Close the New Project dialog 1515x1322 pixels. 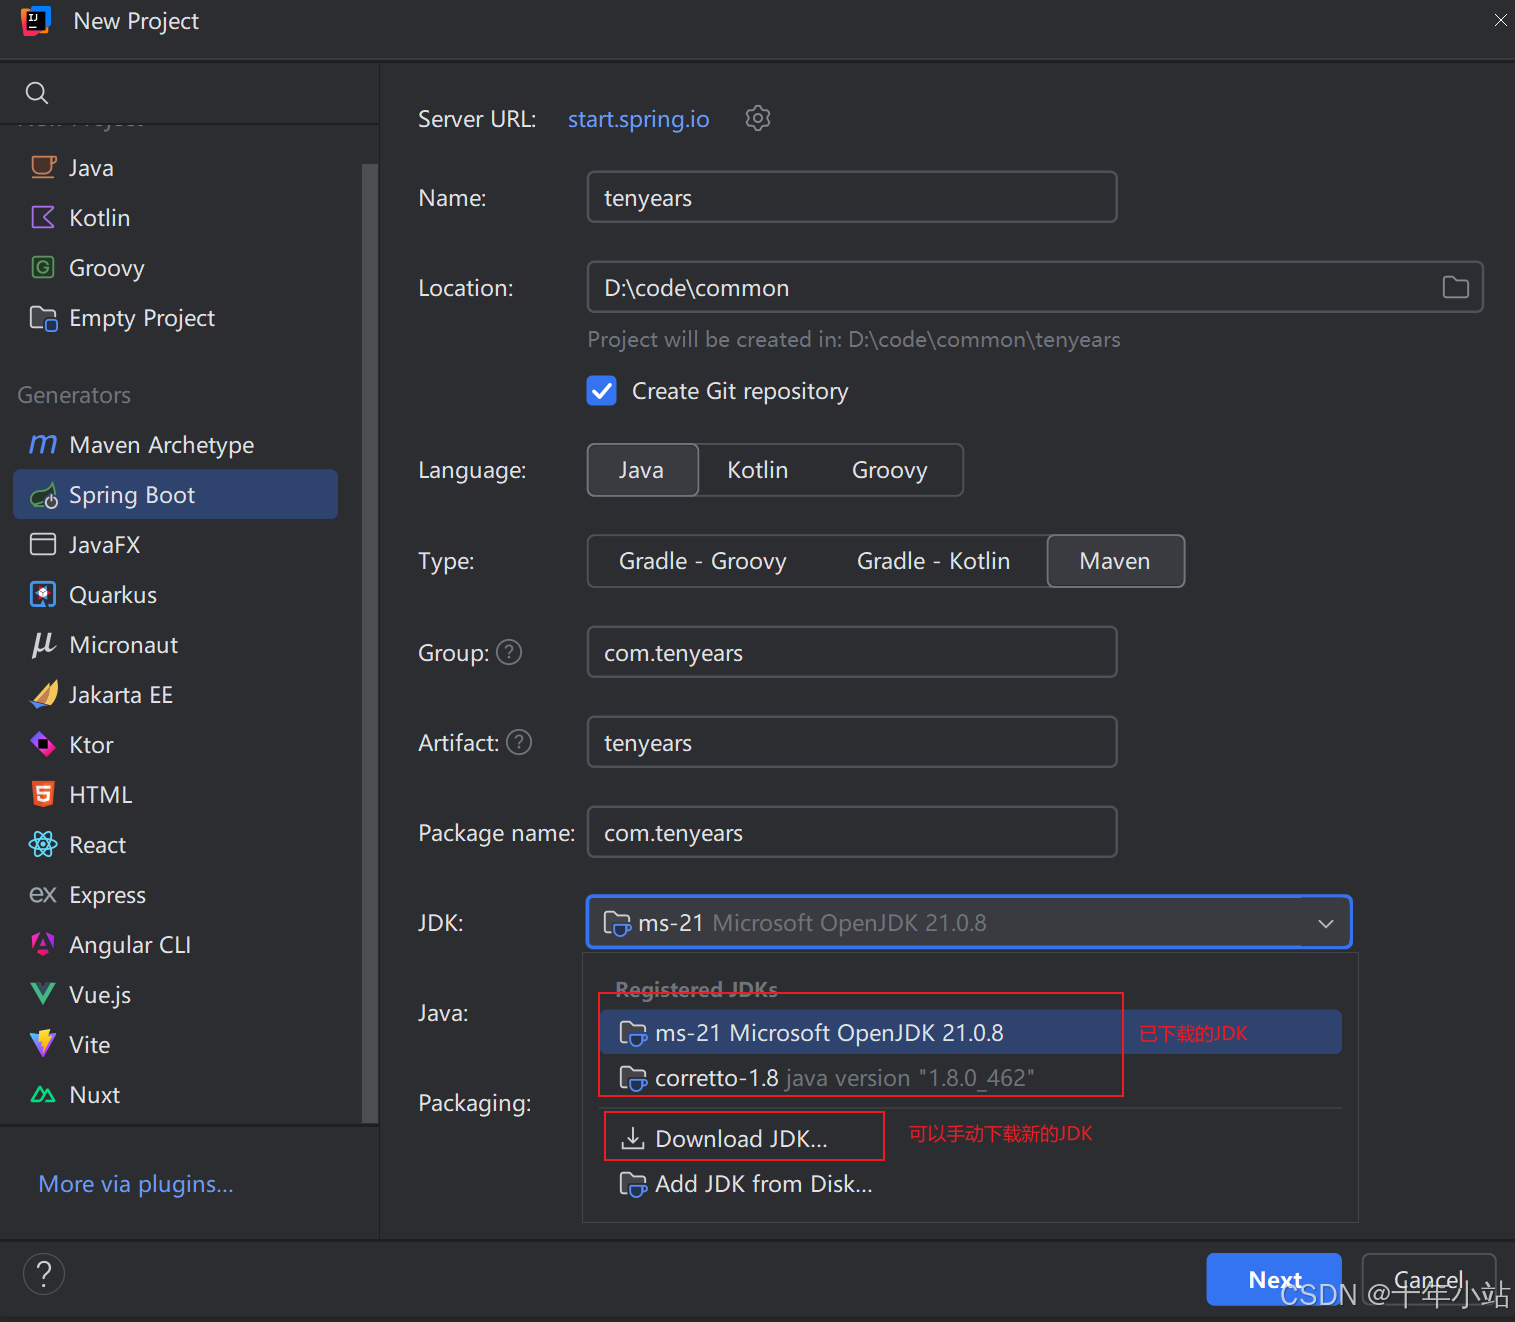(x=1500, y=20)
